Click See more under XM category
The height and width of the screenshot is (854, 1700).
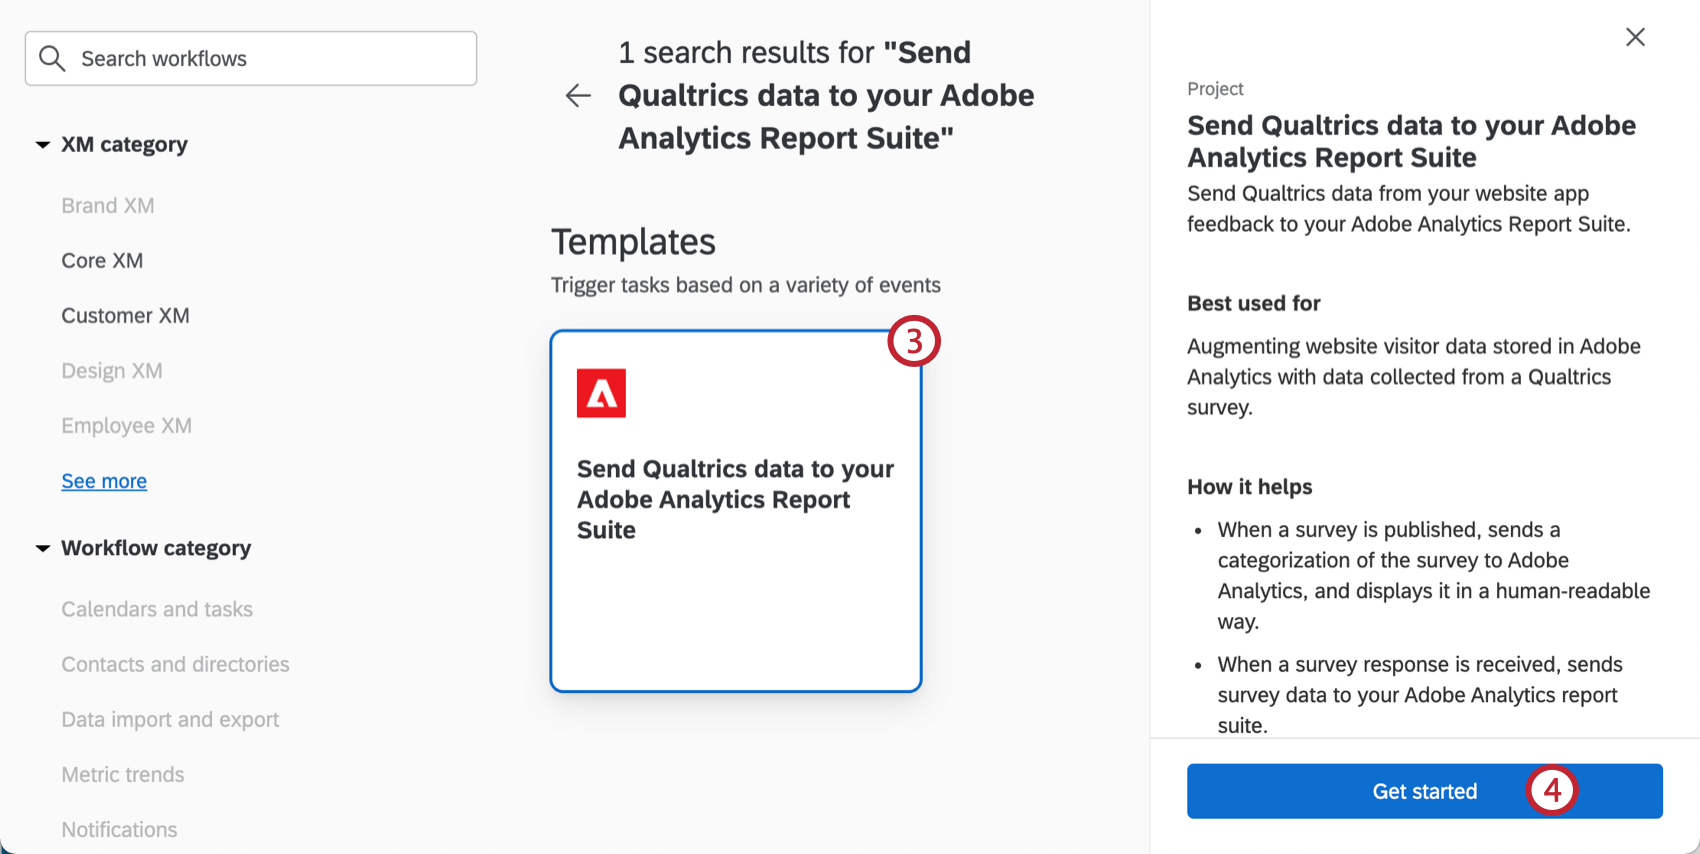[104, 481]
